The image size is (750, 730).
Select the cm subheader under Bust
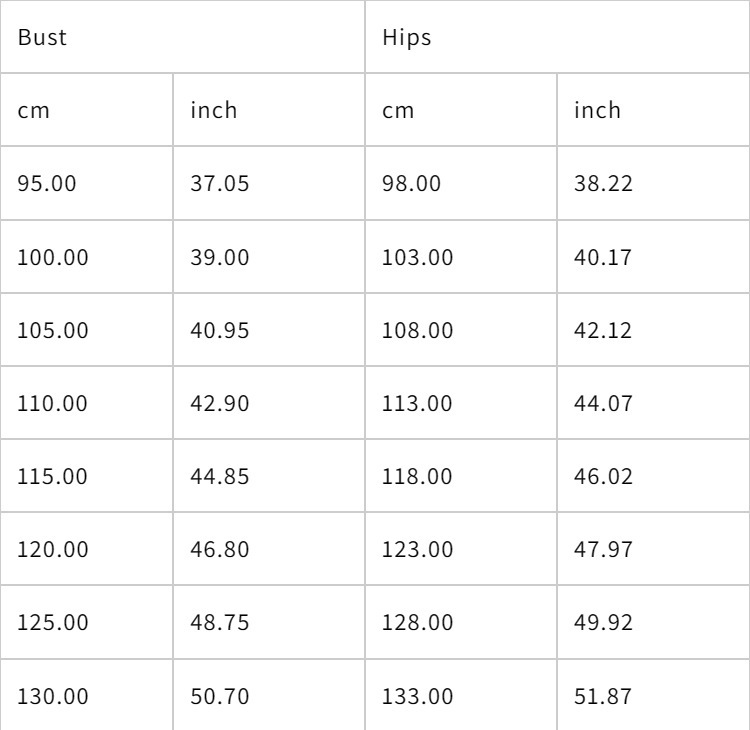pyautogui.click(x=33, y=110)
